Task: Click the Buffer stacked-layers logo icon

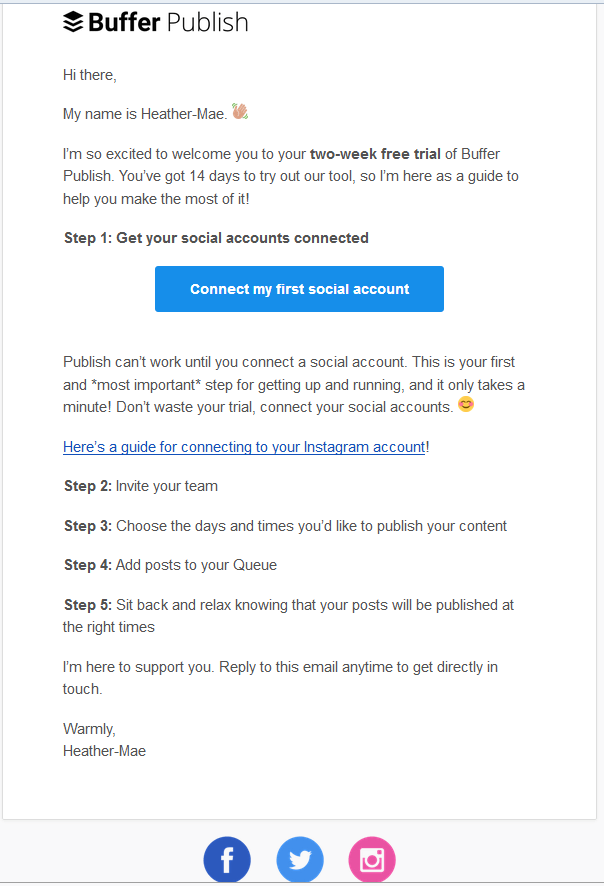Action: (73, 22)
